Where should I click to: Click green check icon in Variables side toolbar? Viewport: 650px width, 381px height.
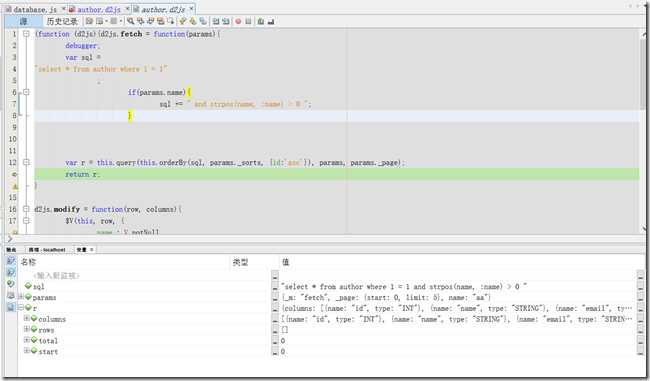(11, 284)
